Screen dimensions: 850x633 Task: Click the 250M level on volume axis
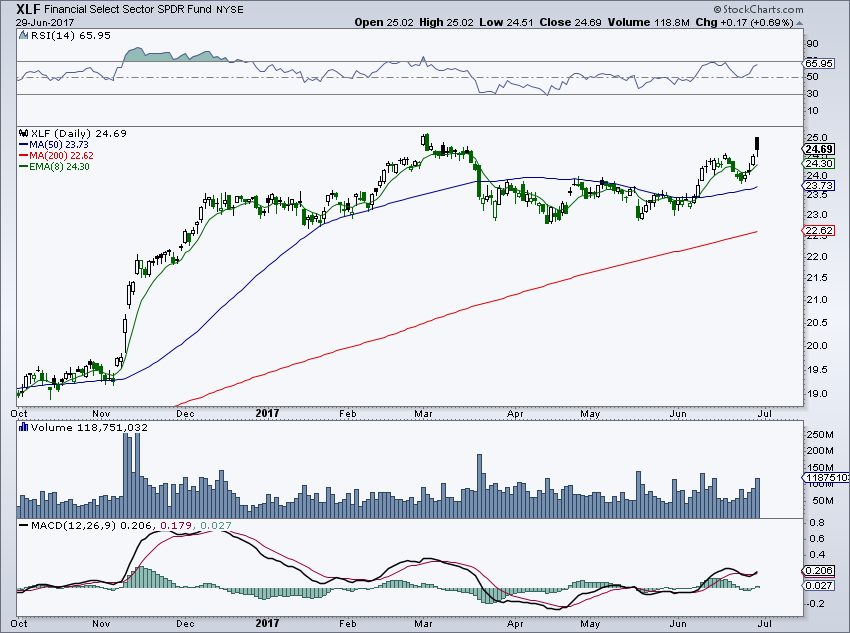(820, 435)
